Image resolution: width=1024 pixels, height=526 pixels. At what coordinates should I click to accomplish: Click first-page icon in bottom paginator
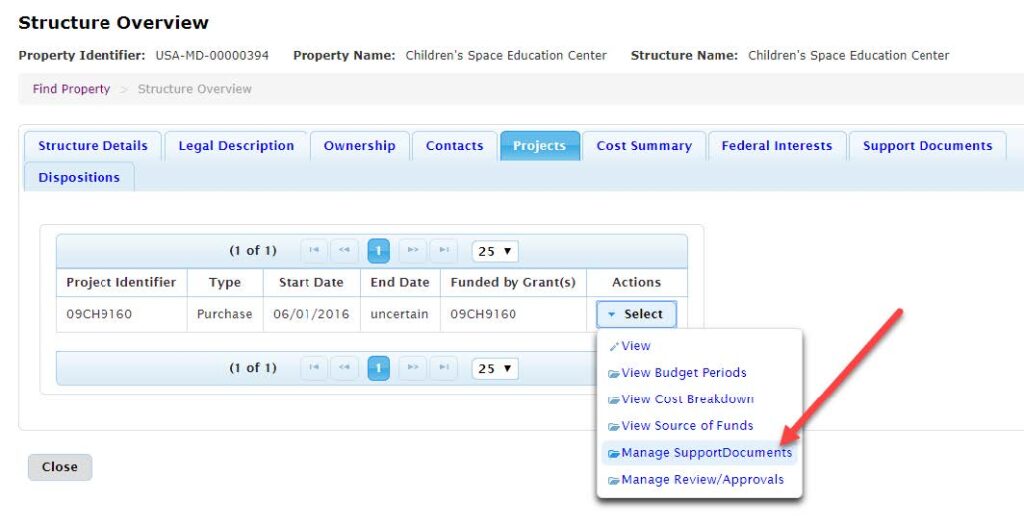(x=314, y=368)
